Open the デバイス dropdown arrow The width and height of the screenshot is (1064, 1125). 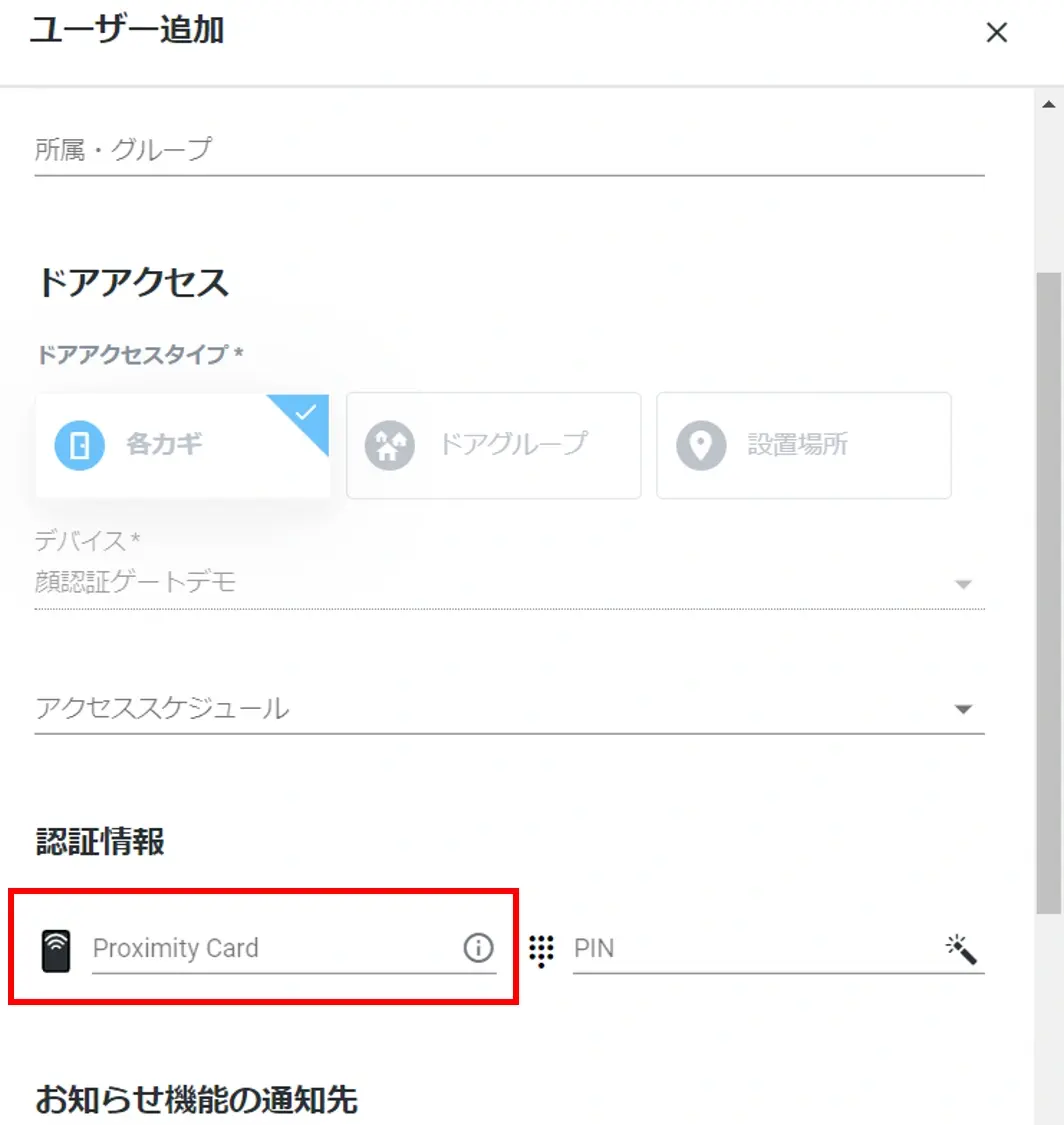[964, 584]
